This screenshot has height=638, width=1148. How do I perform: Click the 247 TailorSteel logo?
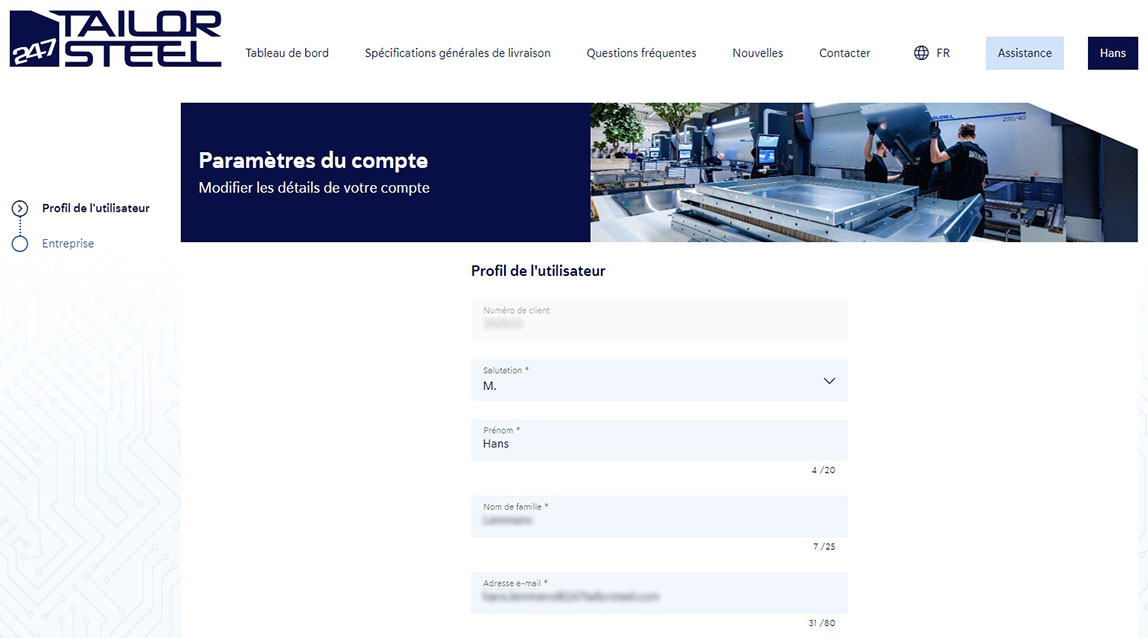[115, 40]
